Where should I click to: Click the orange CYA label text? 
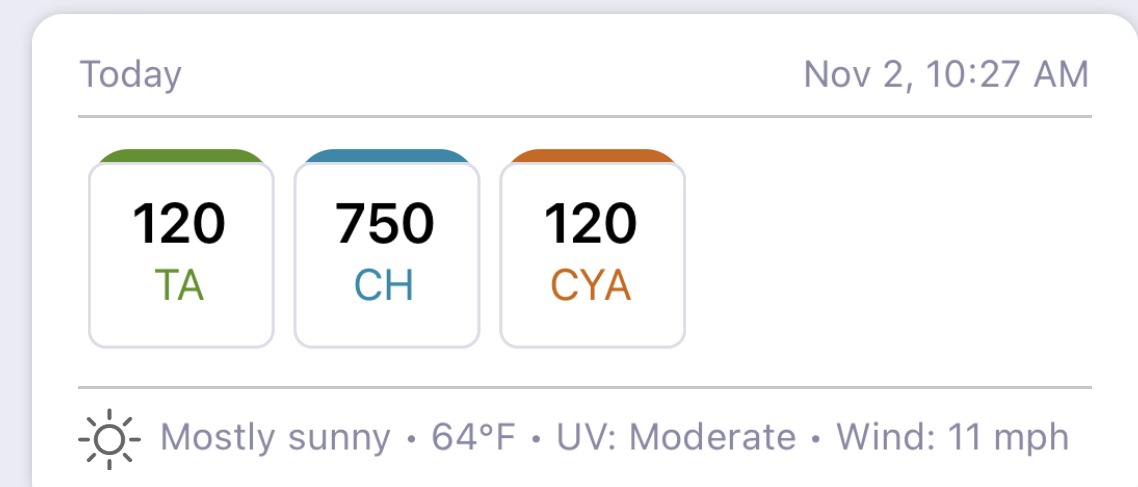pos(591,286)
